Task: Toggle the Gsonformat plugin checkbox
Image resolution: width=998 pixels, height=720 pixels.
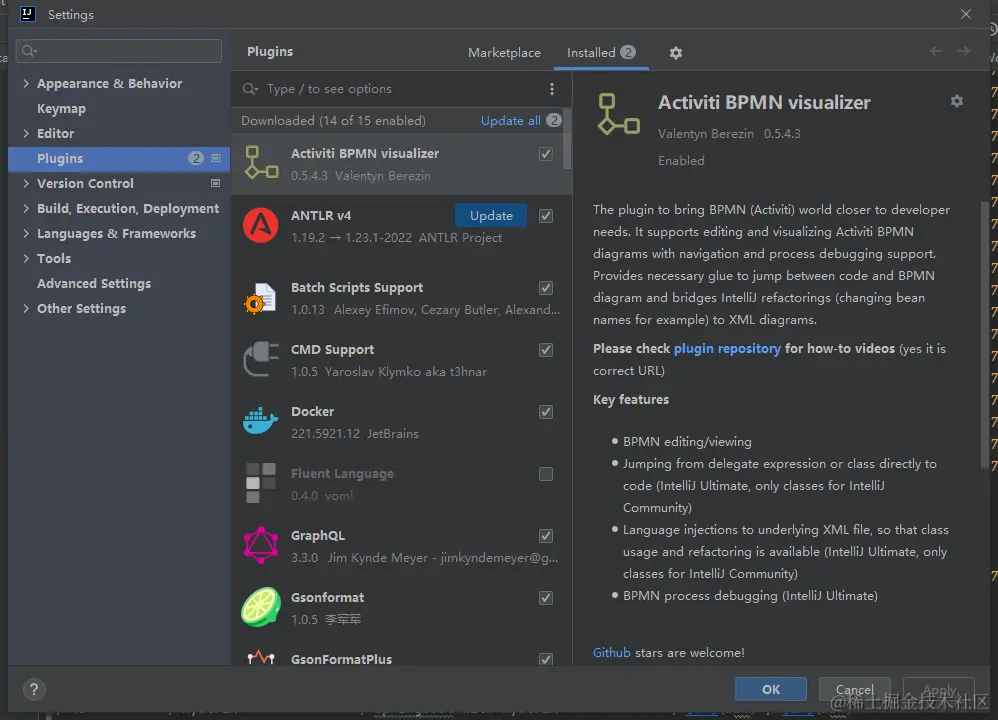Action: pos(546,598)
